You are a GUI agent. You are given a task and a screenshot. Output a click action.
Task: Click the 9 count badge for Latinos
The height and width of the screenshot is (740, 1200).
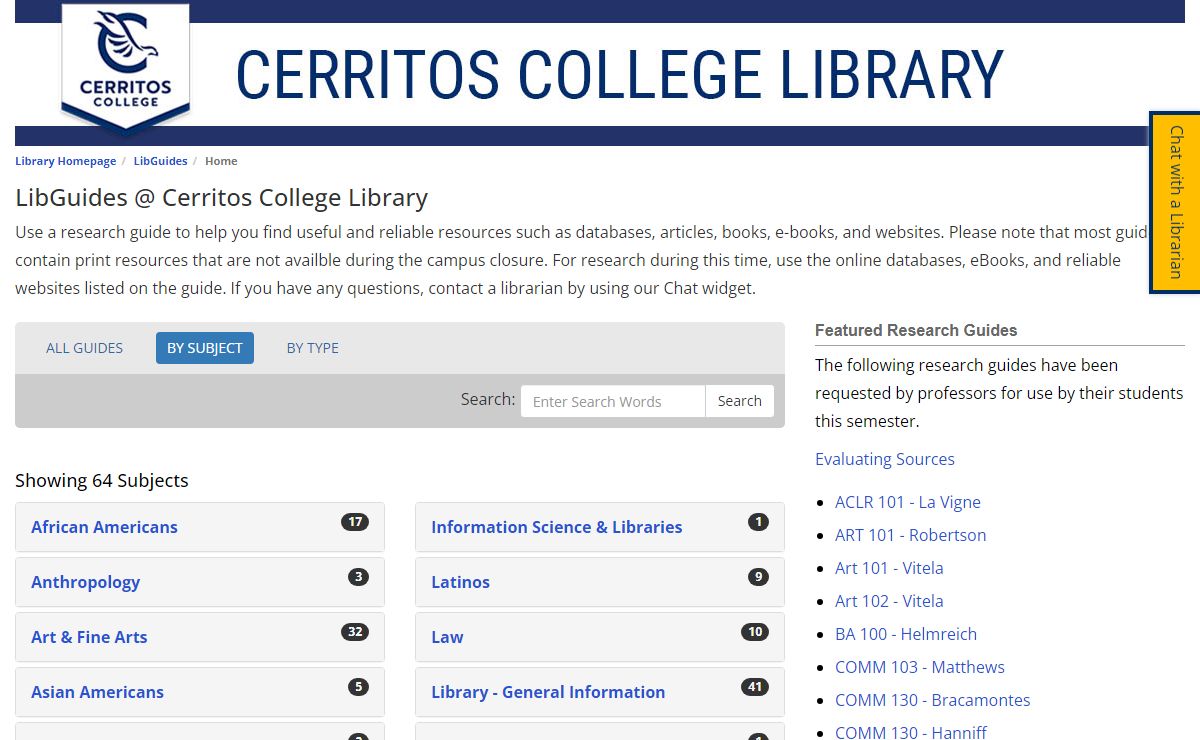pos(758,577)
